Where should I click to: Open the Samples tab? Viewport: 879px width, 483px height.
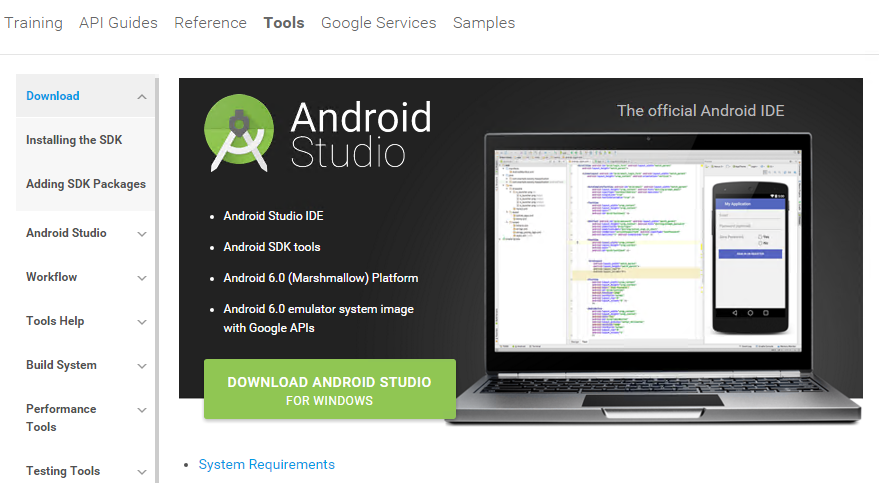click(x=484, y=22)
